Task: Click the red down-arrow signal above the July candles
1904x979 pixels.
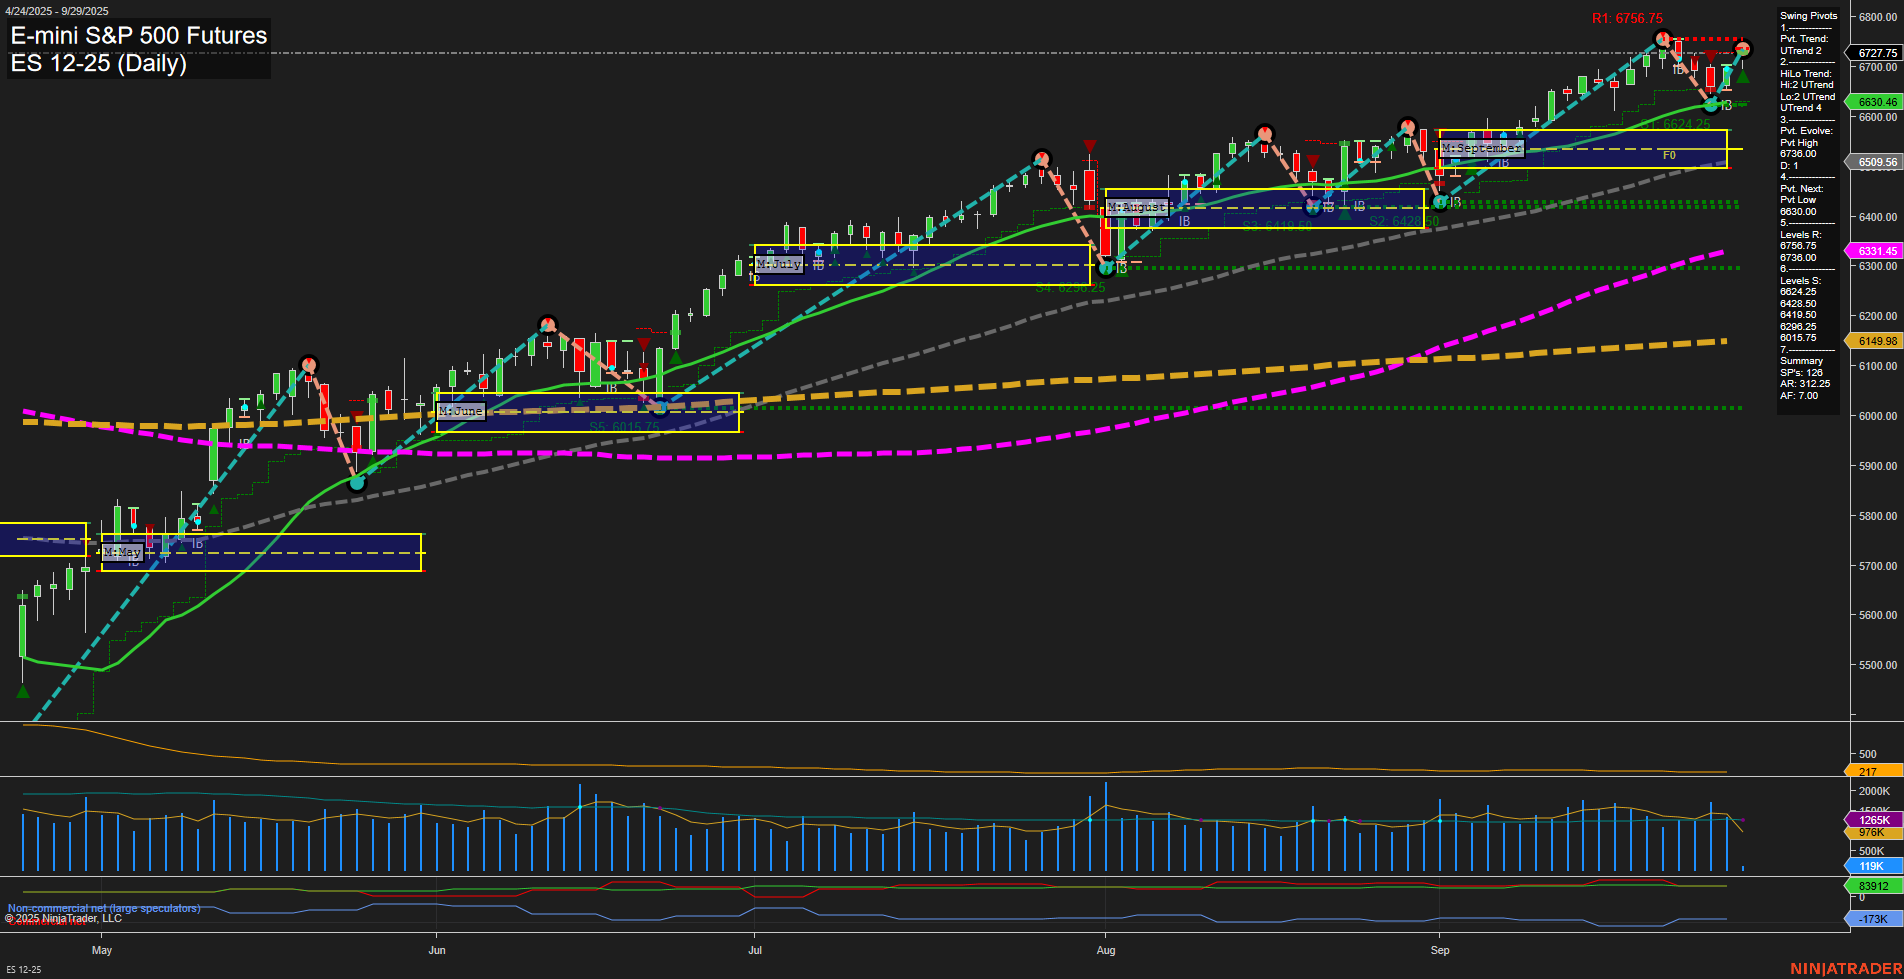Action: (x=1088, y=145)
